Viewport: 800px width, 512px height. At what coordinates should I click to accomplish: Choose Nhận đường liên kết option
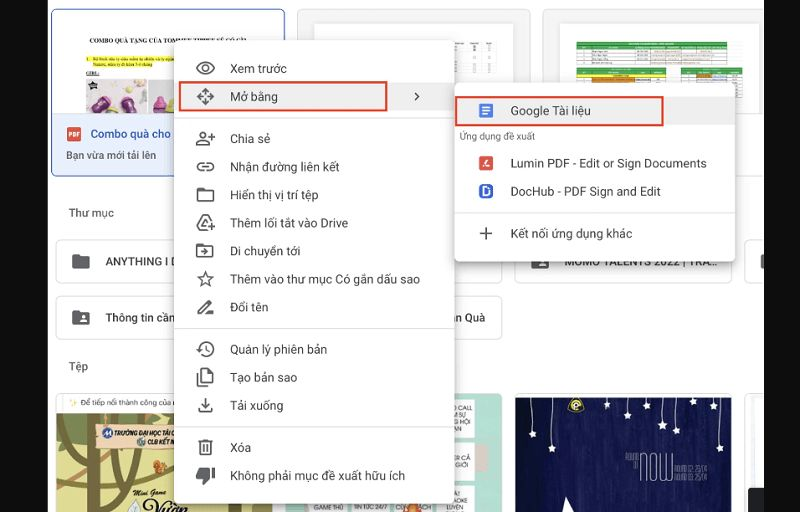[314, 167]
